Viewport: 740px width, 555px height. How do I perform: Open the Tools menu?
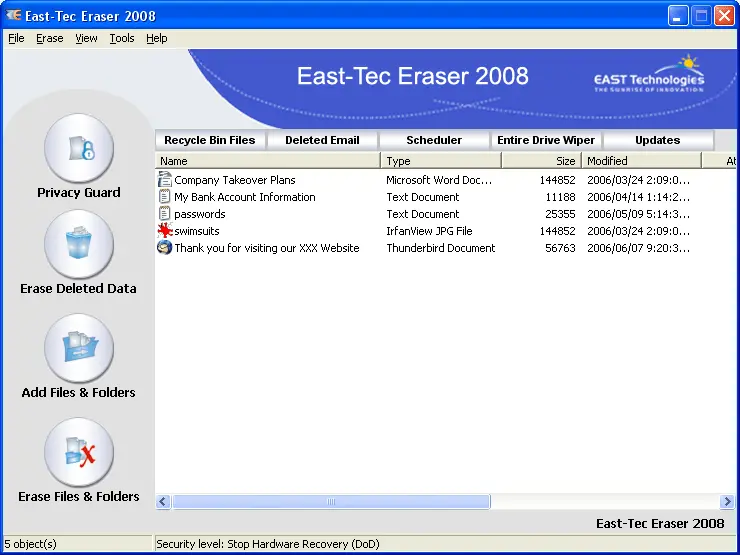click(x=122, y=38)
